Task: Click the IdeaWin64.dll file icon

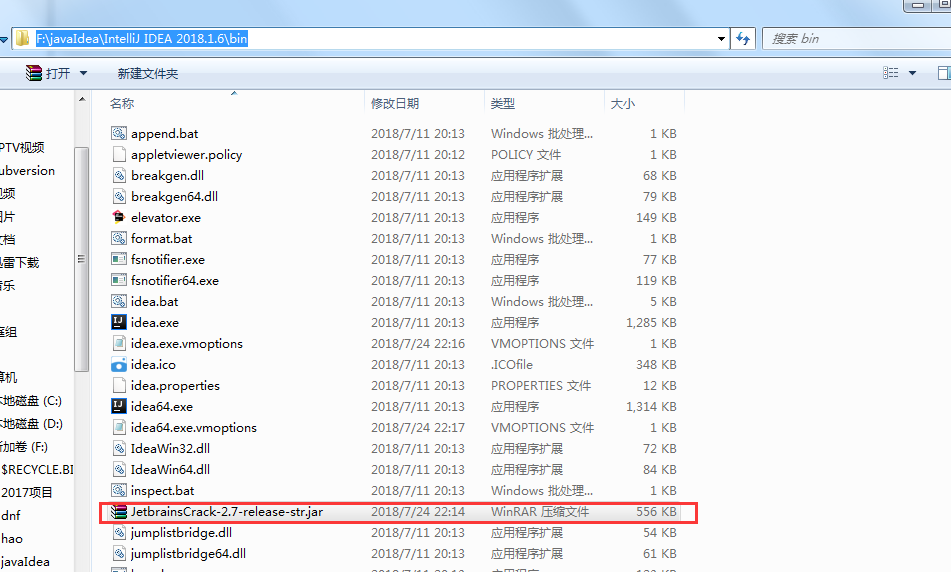Action: (x=119, y=469)
